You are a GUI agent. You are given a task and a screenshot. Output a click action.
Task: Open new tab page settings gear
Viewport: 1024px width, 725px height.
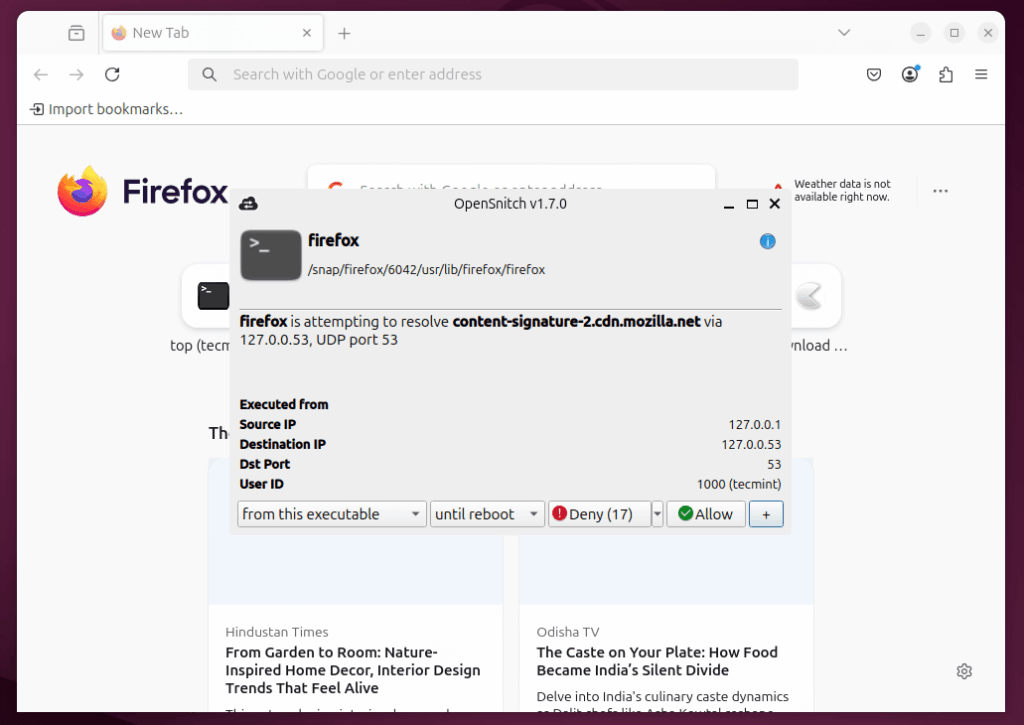964,671
